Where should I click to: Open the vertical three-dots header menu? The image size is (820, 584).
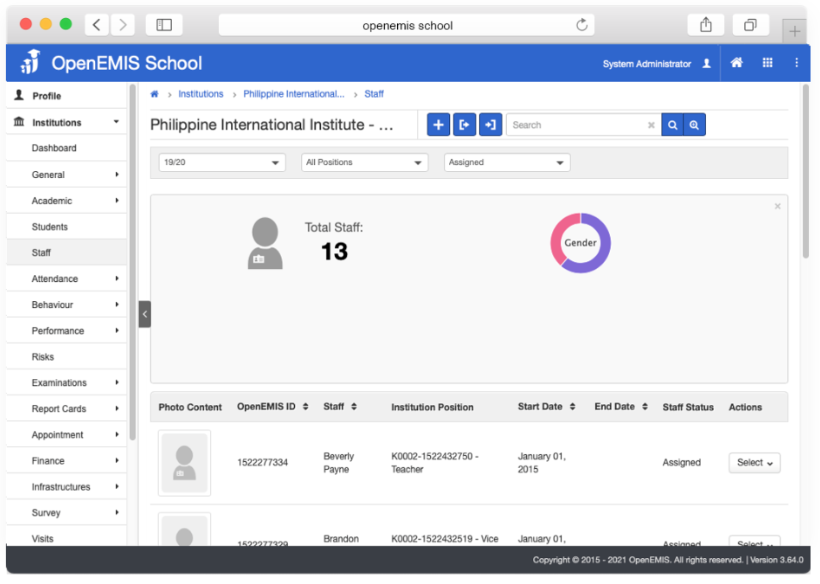(x=796, y=63)
